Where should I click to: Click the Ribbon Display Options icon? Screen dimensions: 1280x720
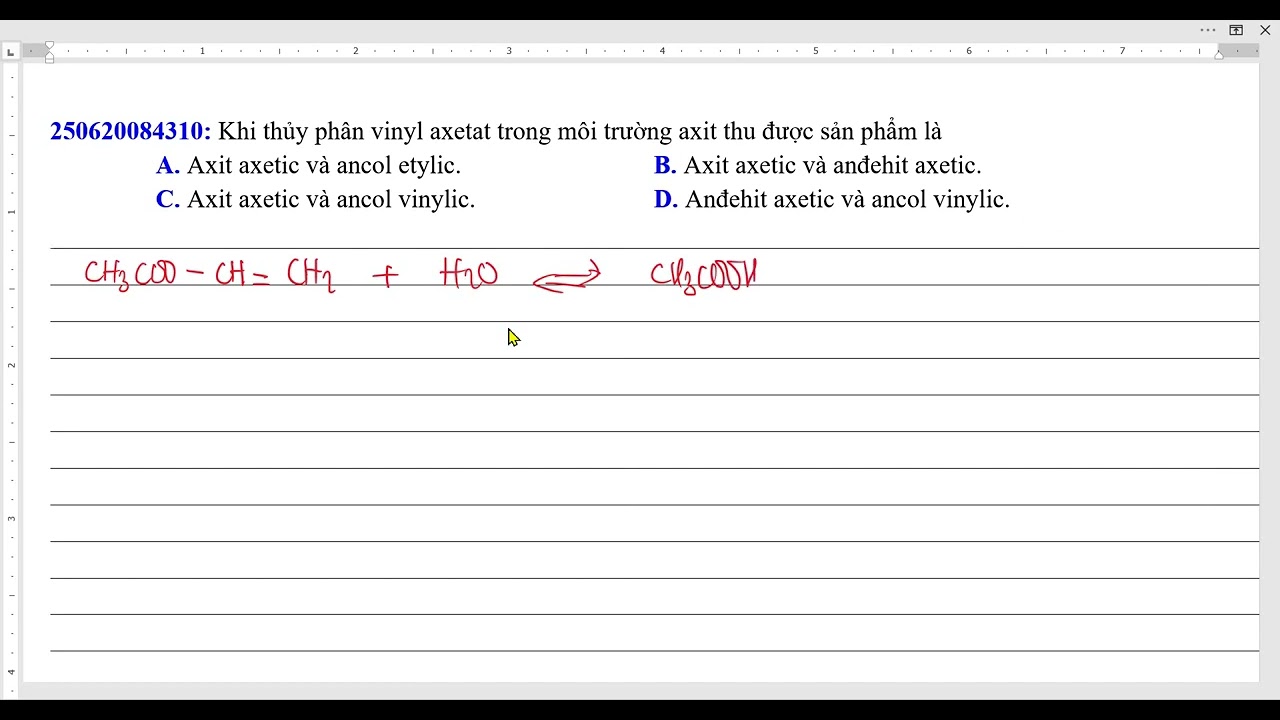click(x=1236, y=30)
